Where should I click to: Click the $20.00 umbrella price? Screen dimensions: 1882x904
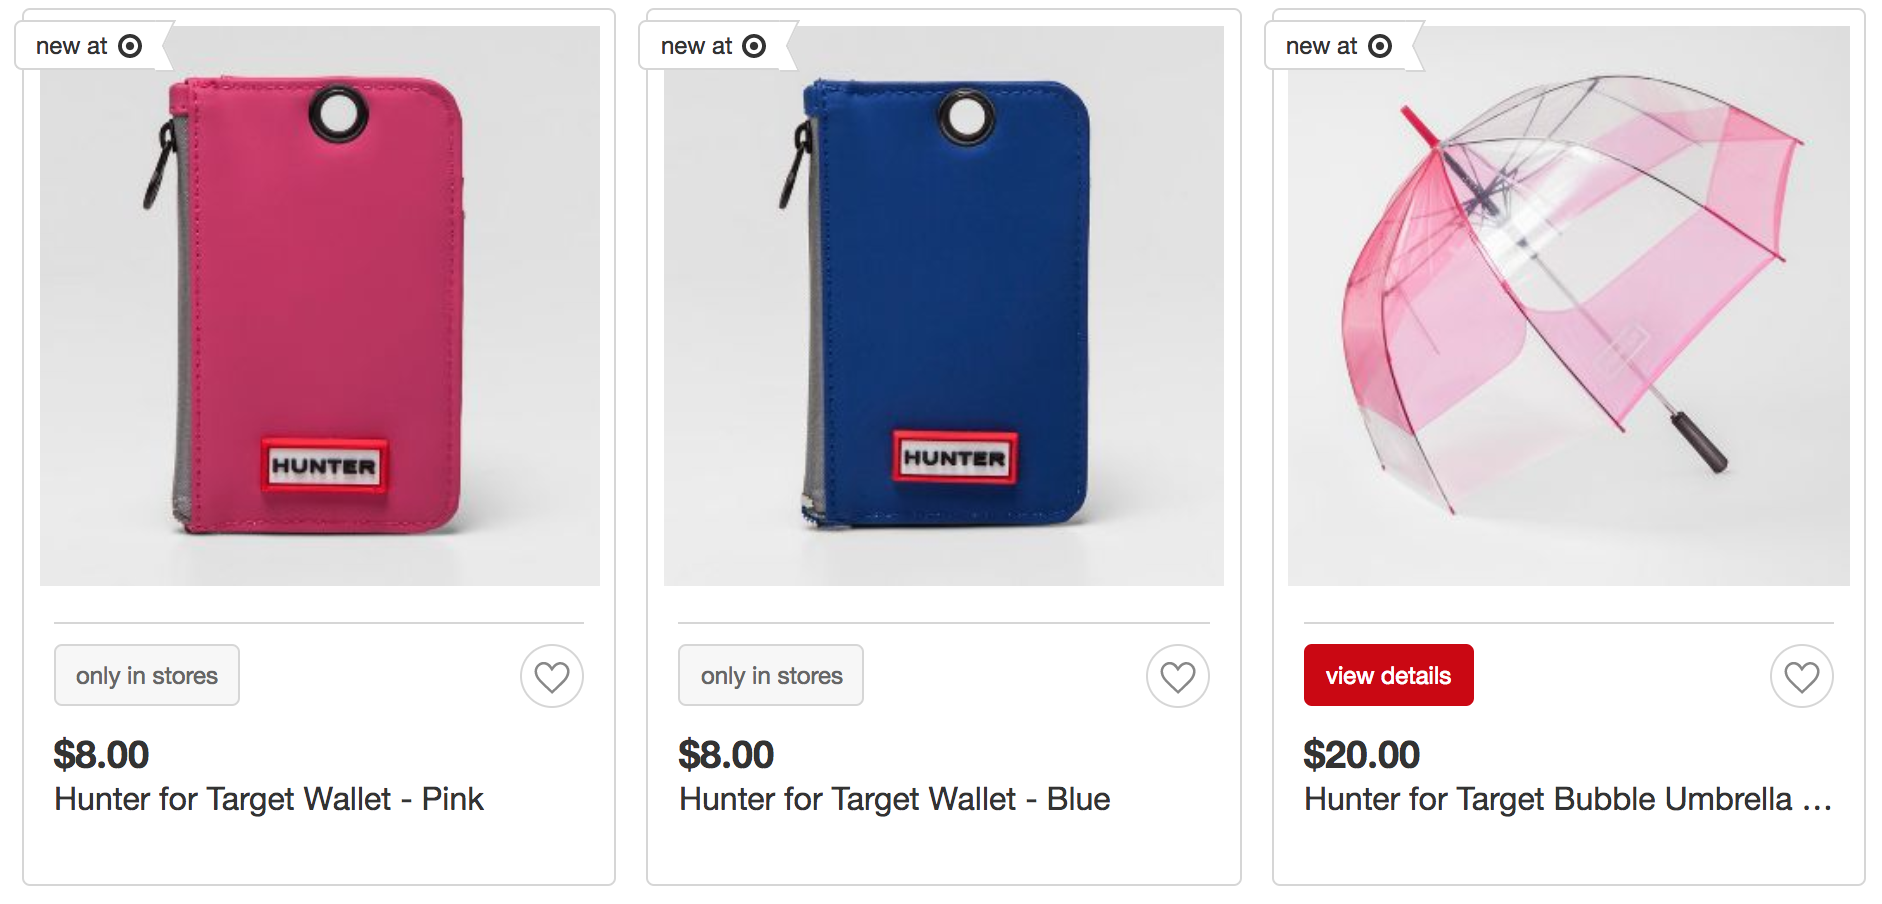[x=1361, y=754]
